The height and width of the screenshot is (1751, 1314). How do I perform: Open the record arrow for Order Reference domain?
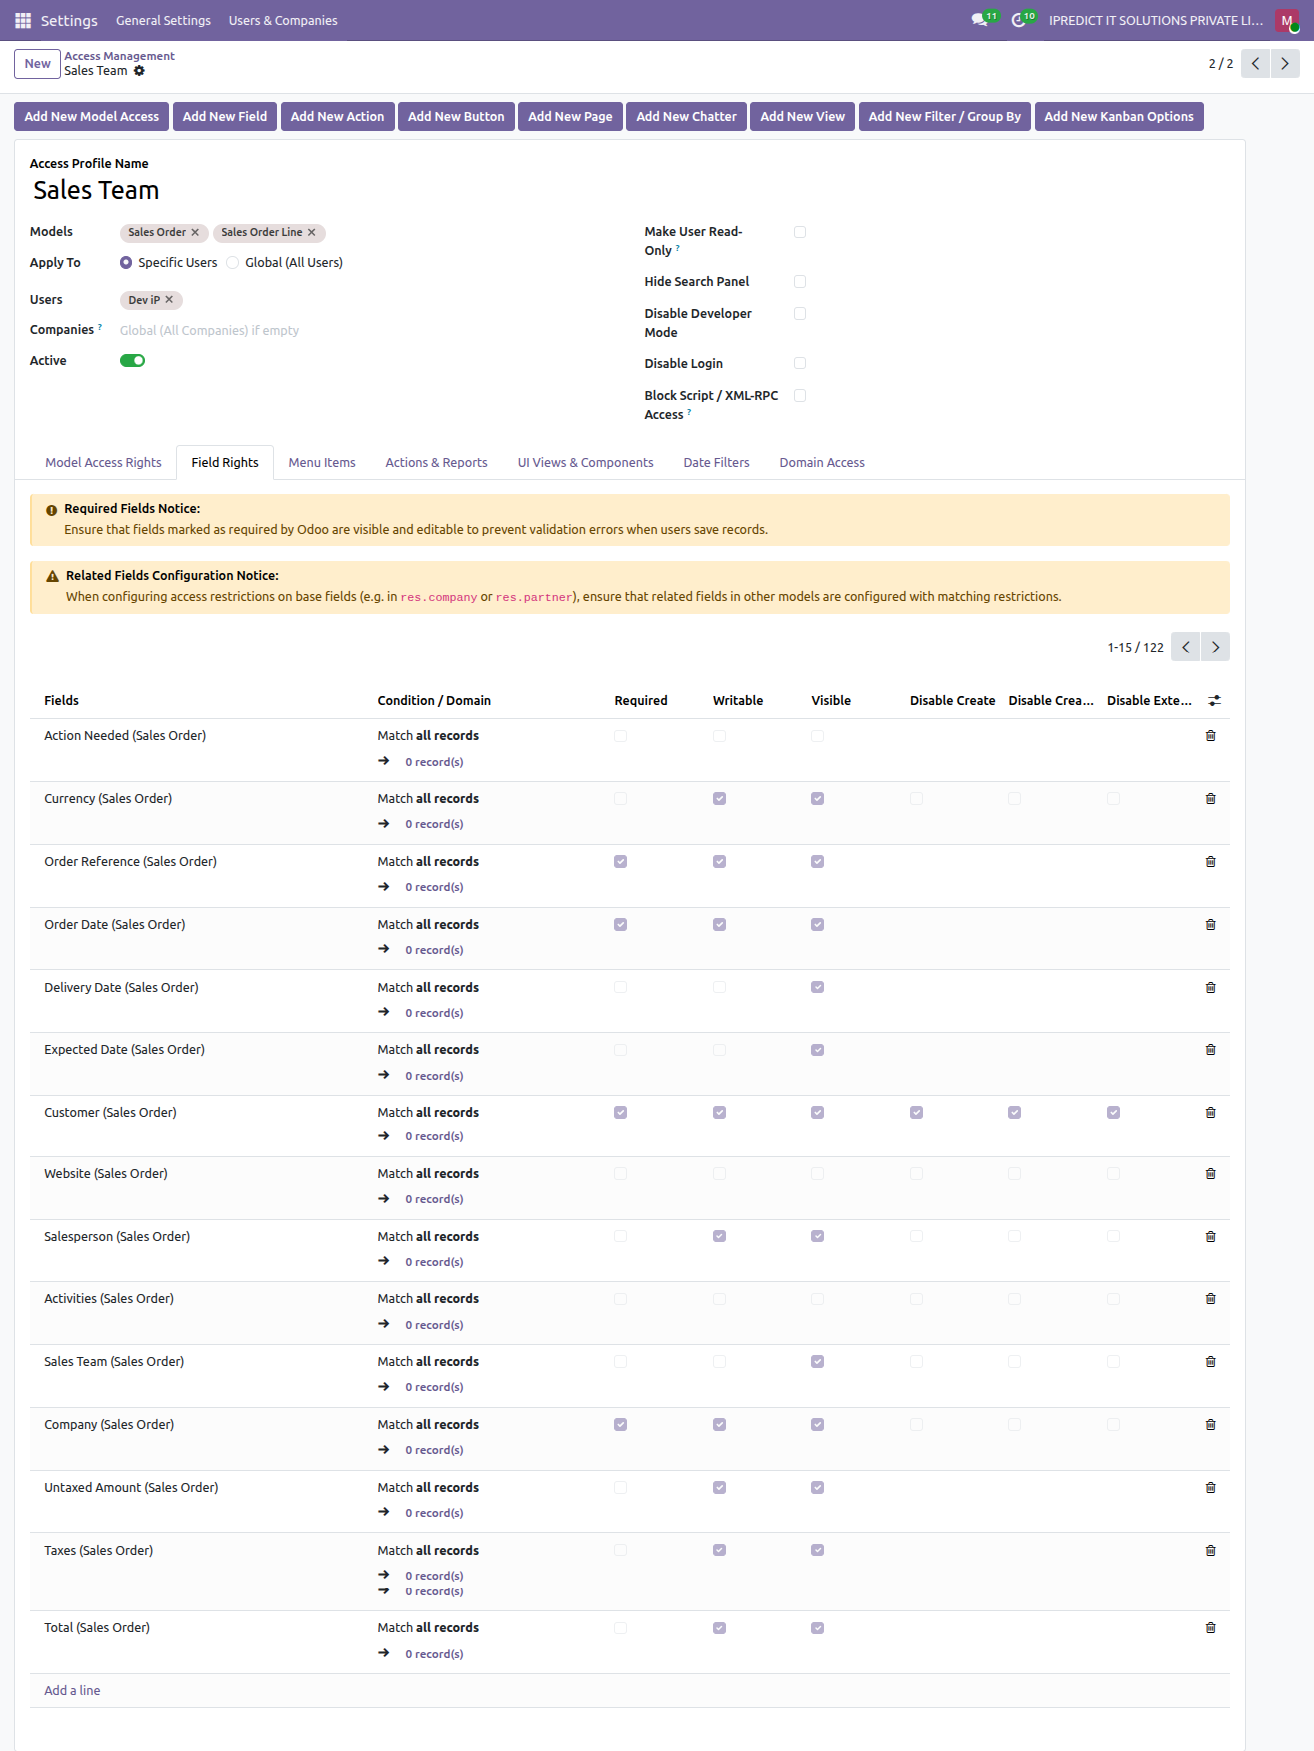[x=384, y=887]
